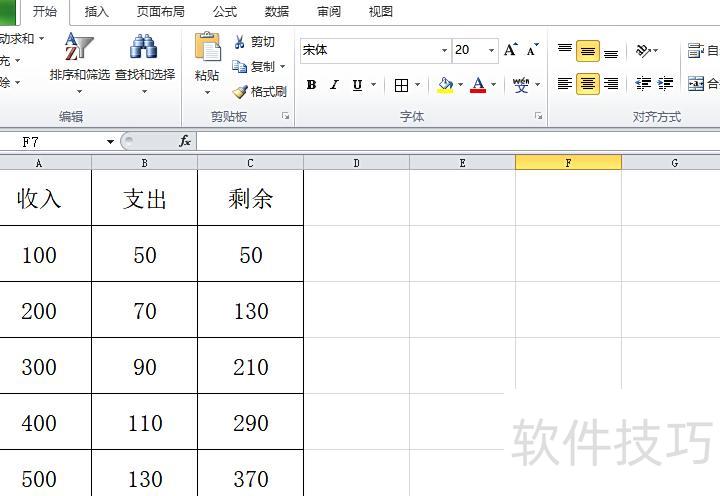Image resolution: width=720 pixels, height=496 pixels.
Task: Click the phonetic guide (wén) icon
Action: click(x=521, y=85)
